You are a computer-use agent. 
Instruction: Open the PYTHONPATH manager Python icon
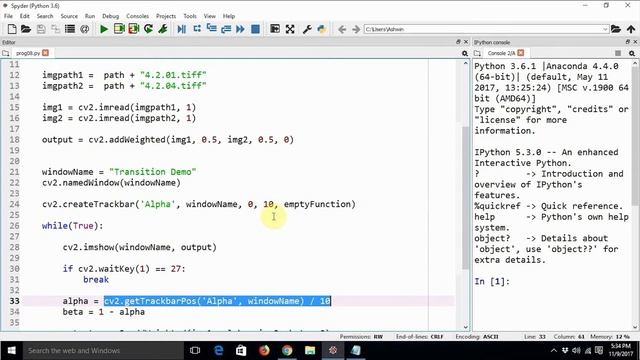tap(322, 29)
